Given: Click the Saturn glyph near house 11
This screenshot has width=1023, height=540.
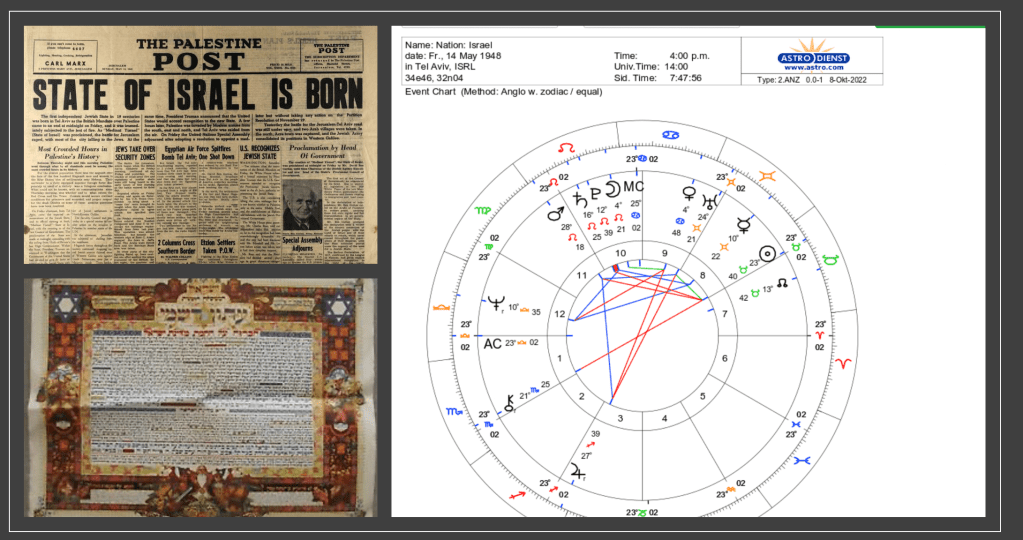Looking at the screenshot, I should 579,196.
